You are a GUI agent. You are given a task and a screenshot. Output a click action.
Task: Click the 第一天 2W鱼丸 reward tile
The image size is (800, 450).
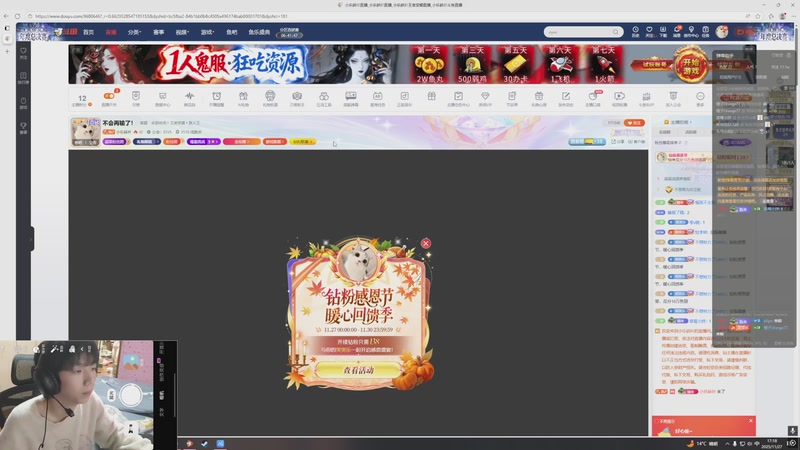coord(429,64)
